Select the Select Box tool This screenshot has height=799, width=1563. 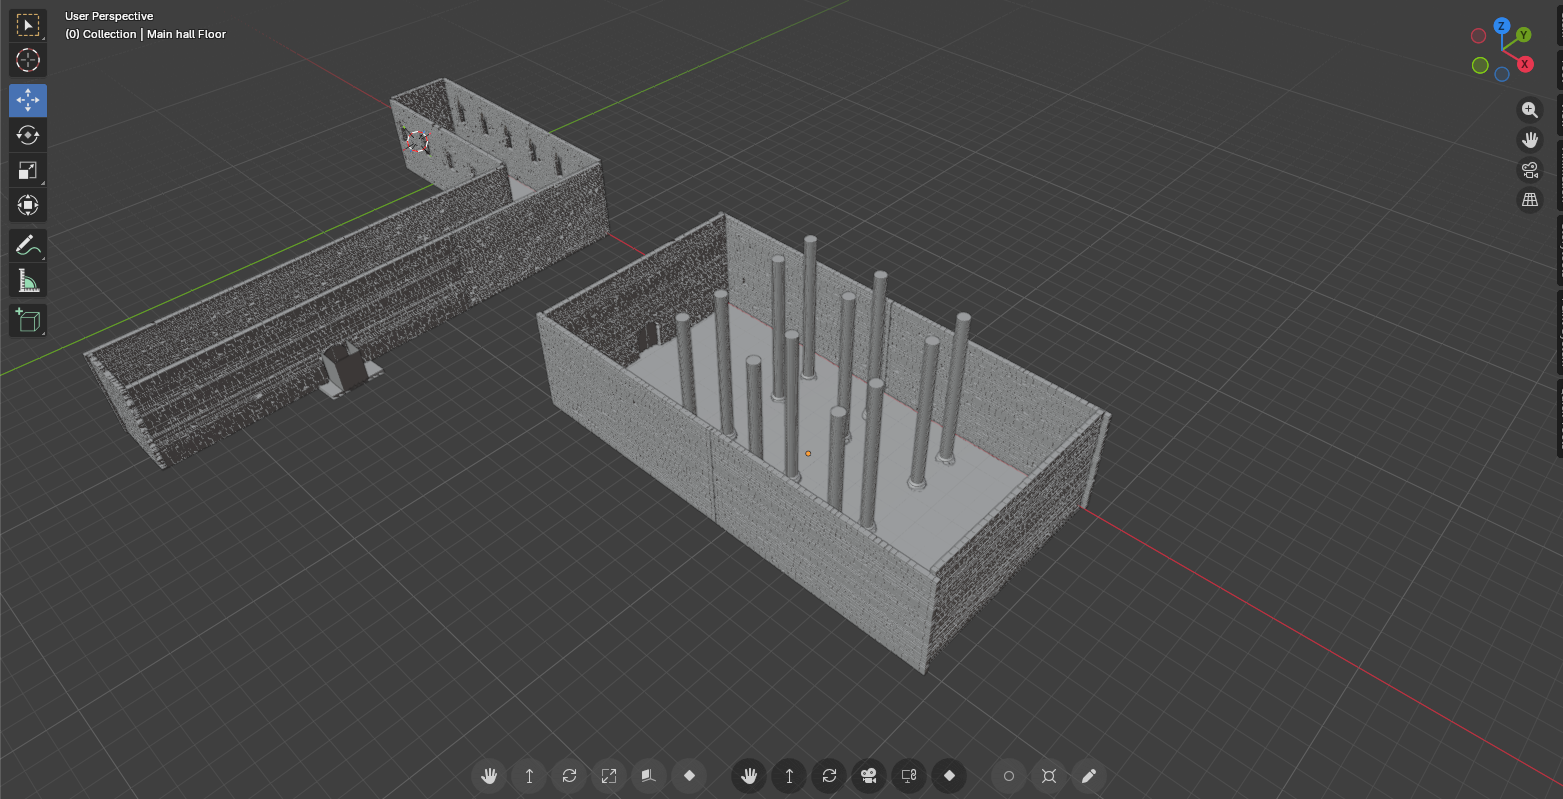28,25
